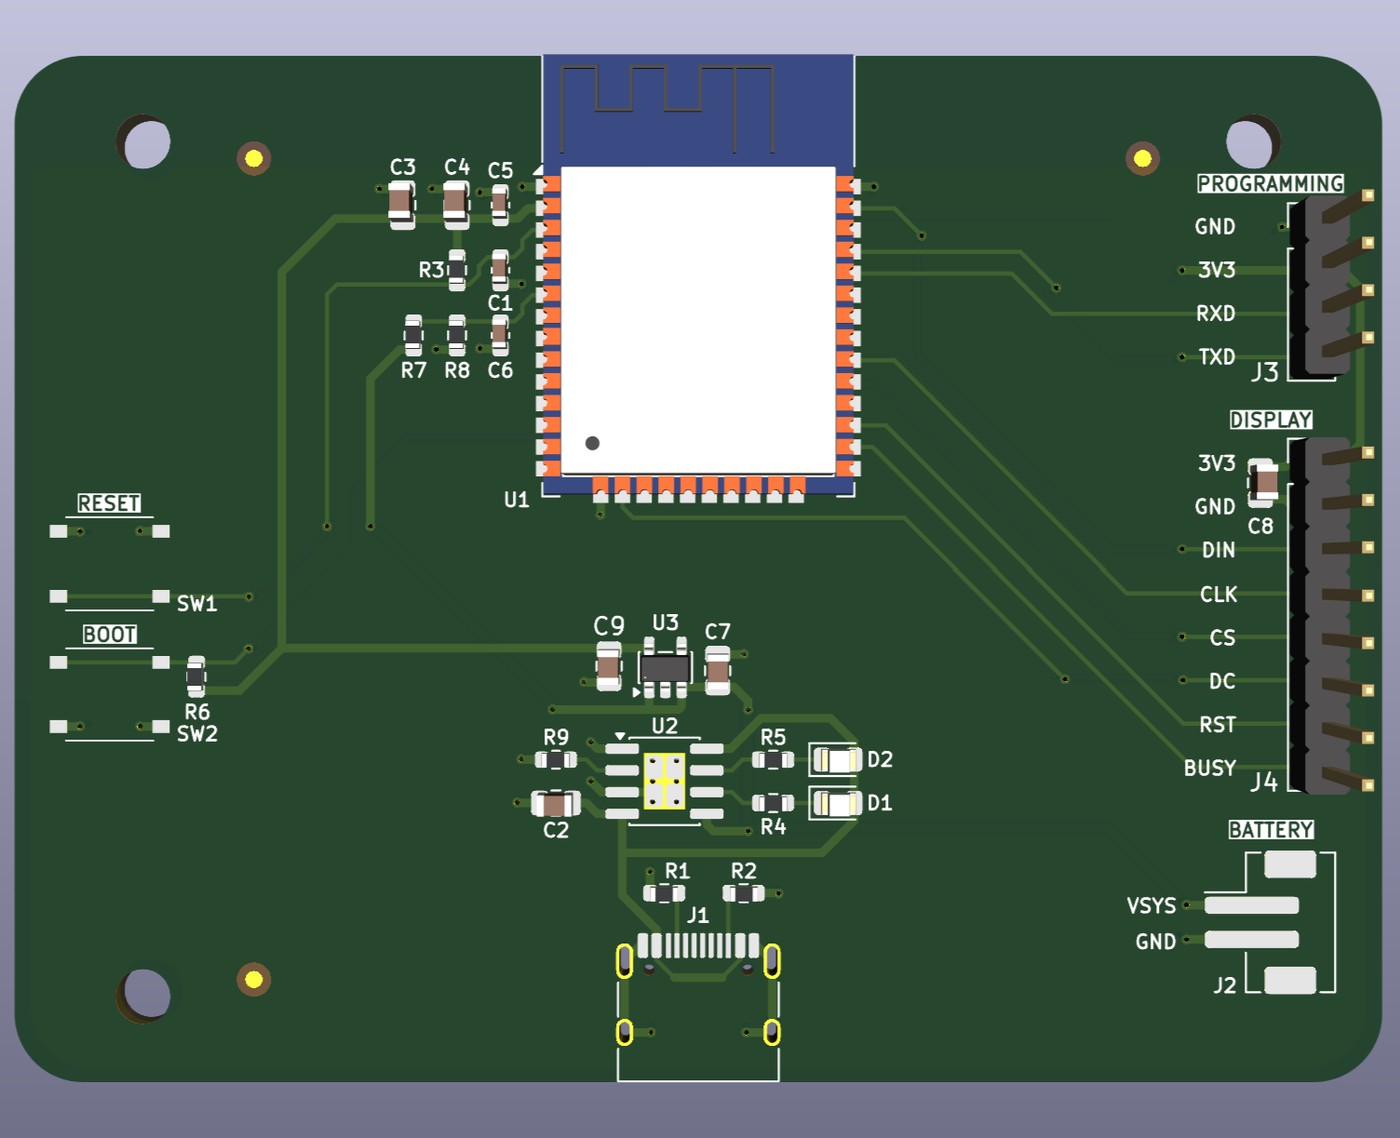Select the C4 capacitor component

click(x=456, y=204)
